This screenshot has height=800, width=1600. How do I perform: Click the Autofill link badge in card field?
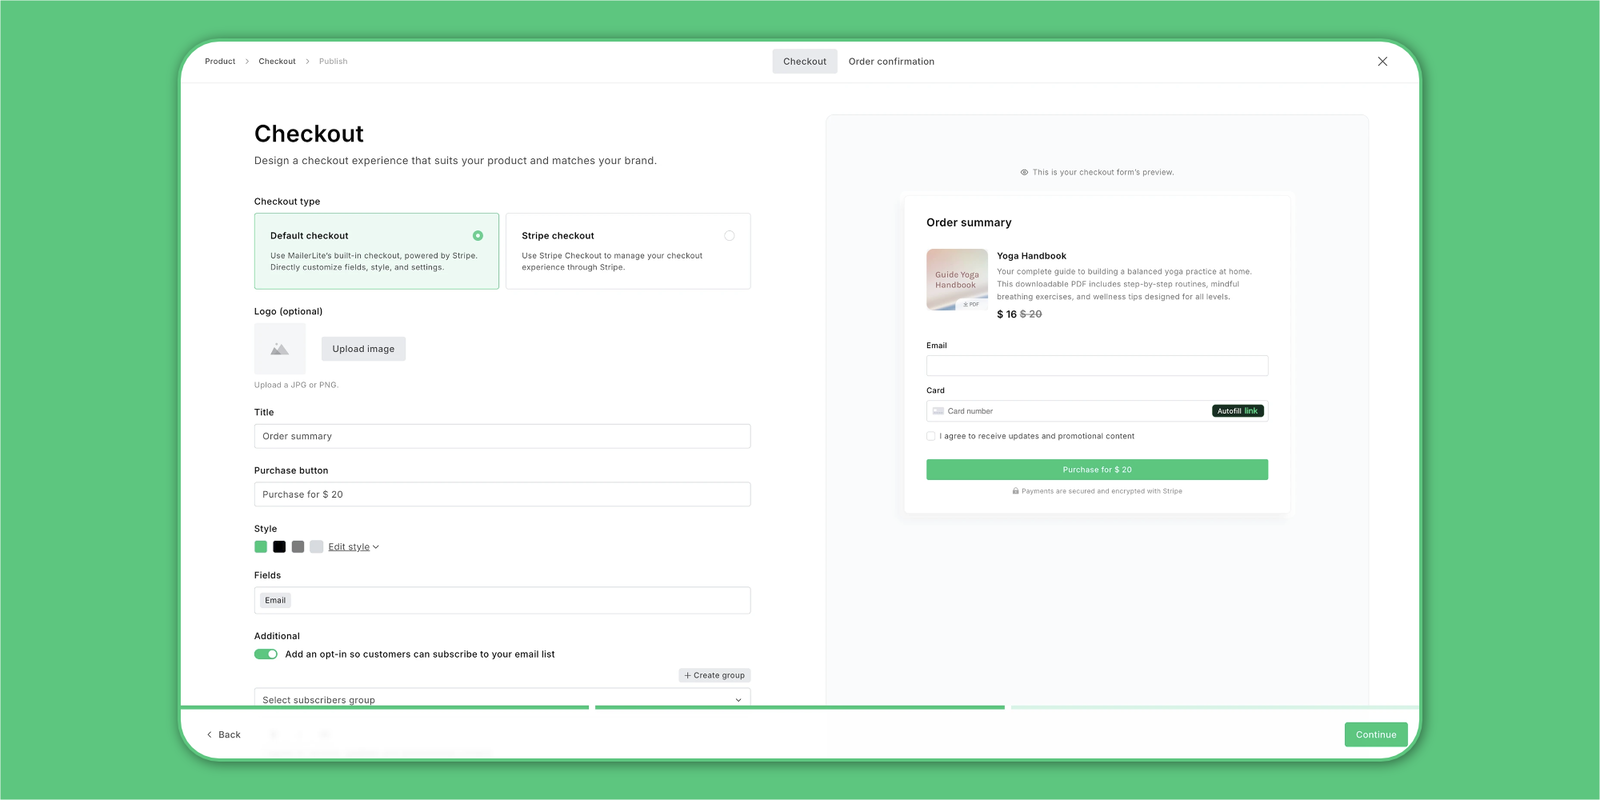click(x=1237, y=411)
